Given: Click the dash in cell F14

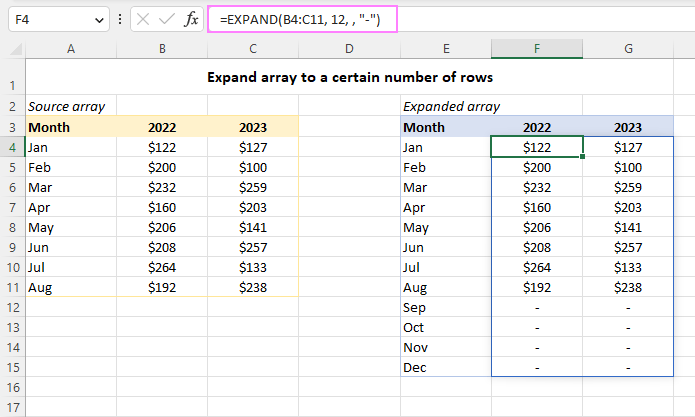Looking at the screenshot, I should [x=537, y=347].
